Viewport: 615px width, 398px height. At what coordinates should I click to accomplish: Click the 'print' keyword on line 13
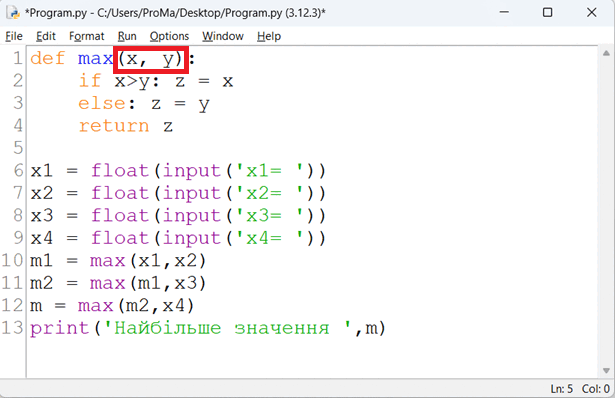pos(60,328)
